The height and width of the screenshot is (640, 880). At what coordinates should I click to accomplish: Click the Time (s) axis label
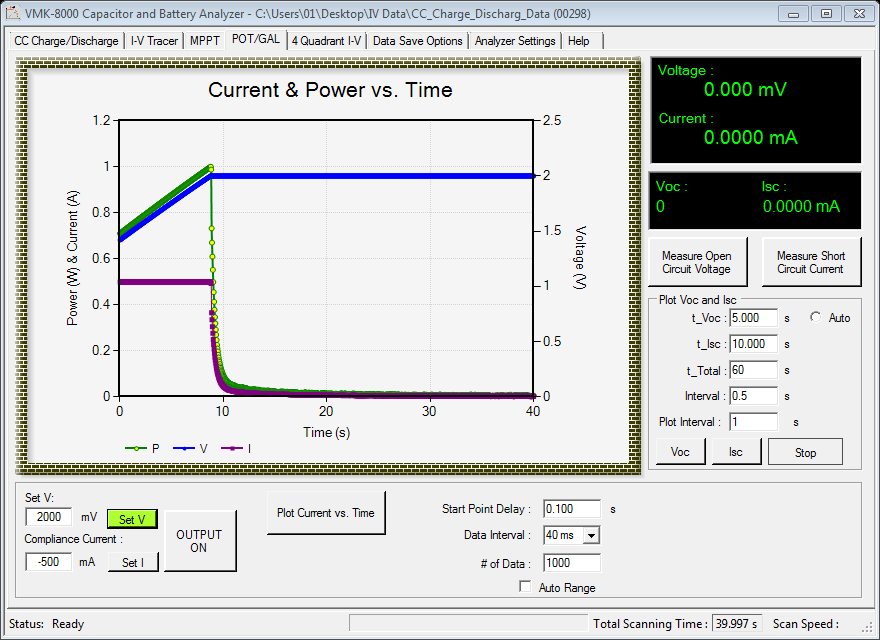coord(327,432)
